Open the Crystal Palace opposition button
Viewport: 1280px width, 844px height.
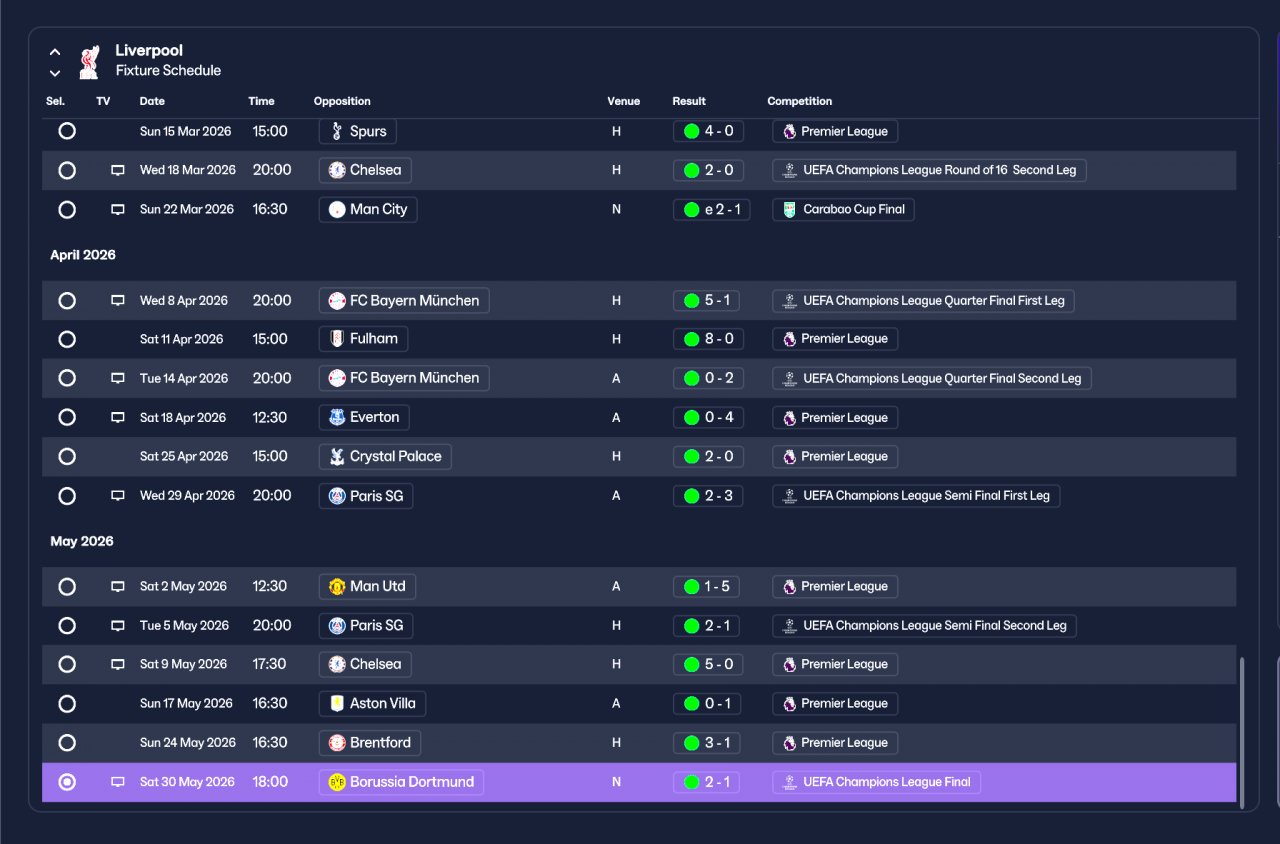click(385, 456)
